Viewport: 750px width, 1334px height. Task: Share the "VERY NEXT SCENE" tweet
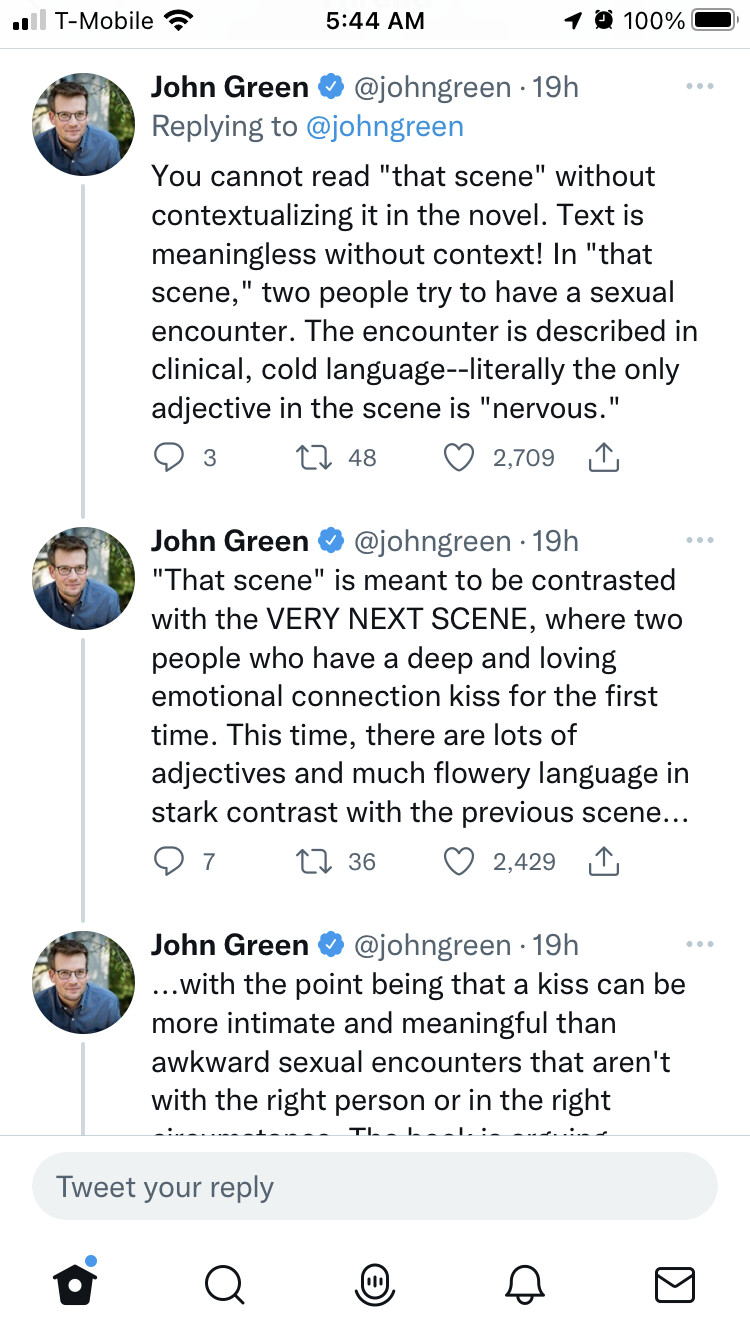pos(603,861)
